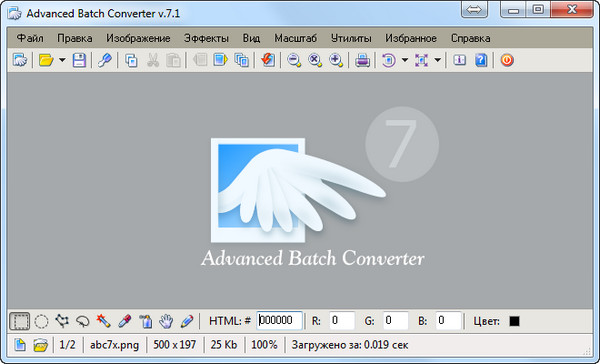
Task: Open image info with the 'i' icon
Action: point(460,60)
